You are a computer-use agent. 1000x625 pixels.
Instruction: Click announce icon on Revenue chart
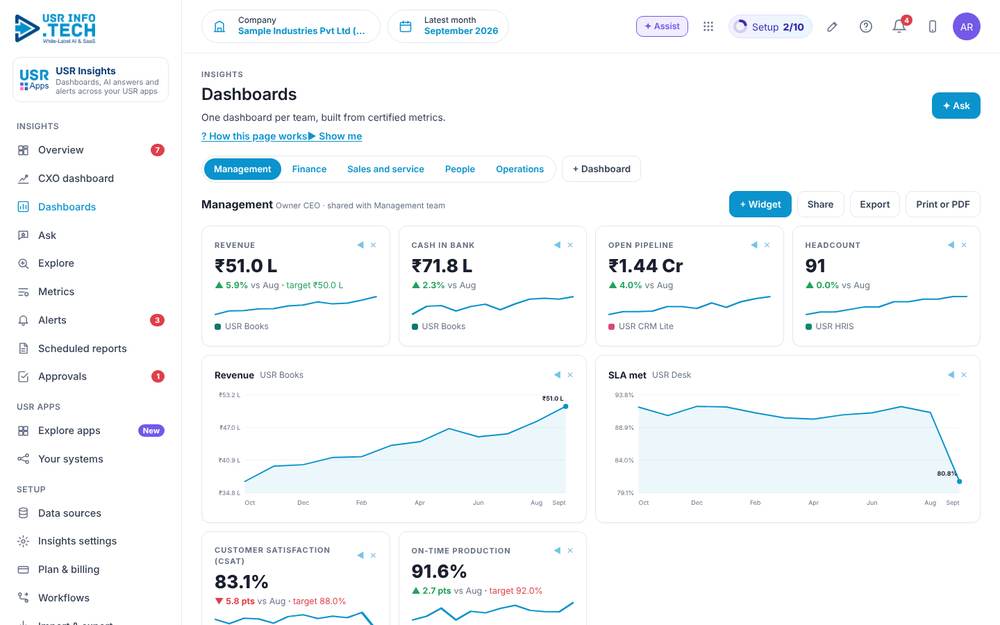tap(557, 375)
